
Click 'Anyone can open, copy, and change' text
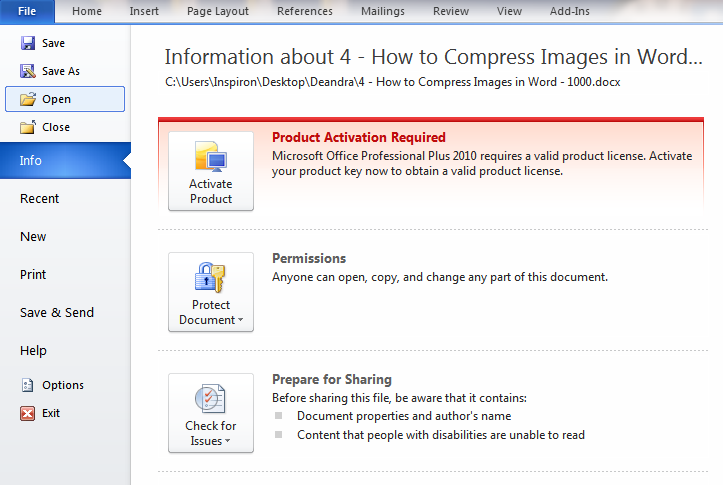[x=440, y=277]
